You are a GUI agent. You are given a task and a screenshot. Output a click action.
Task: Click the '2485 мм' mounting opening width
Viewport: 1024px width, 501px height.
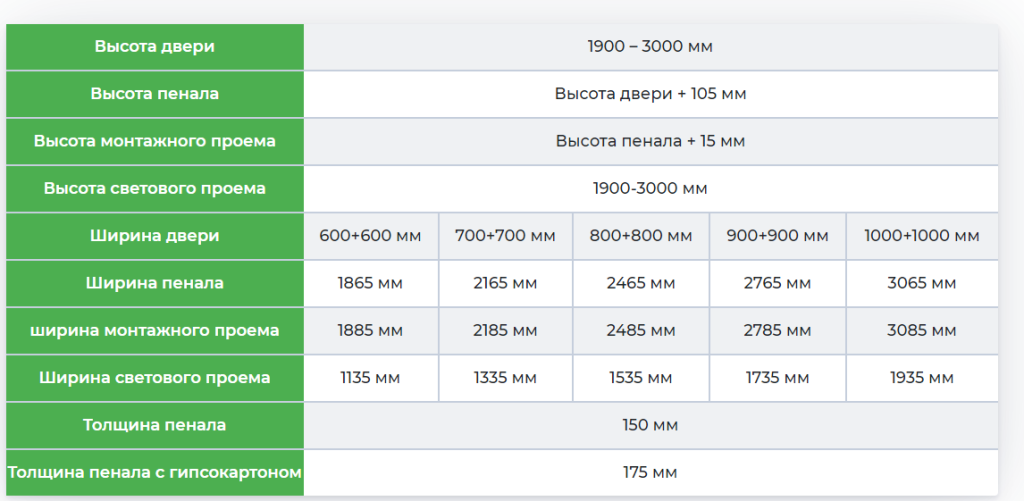641,331
